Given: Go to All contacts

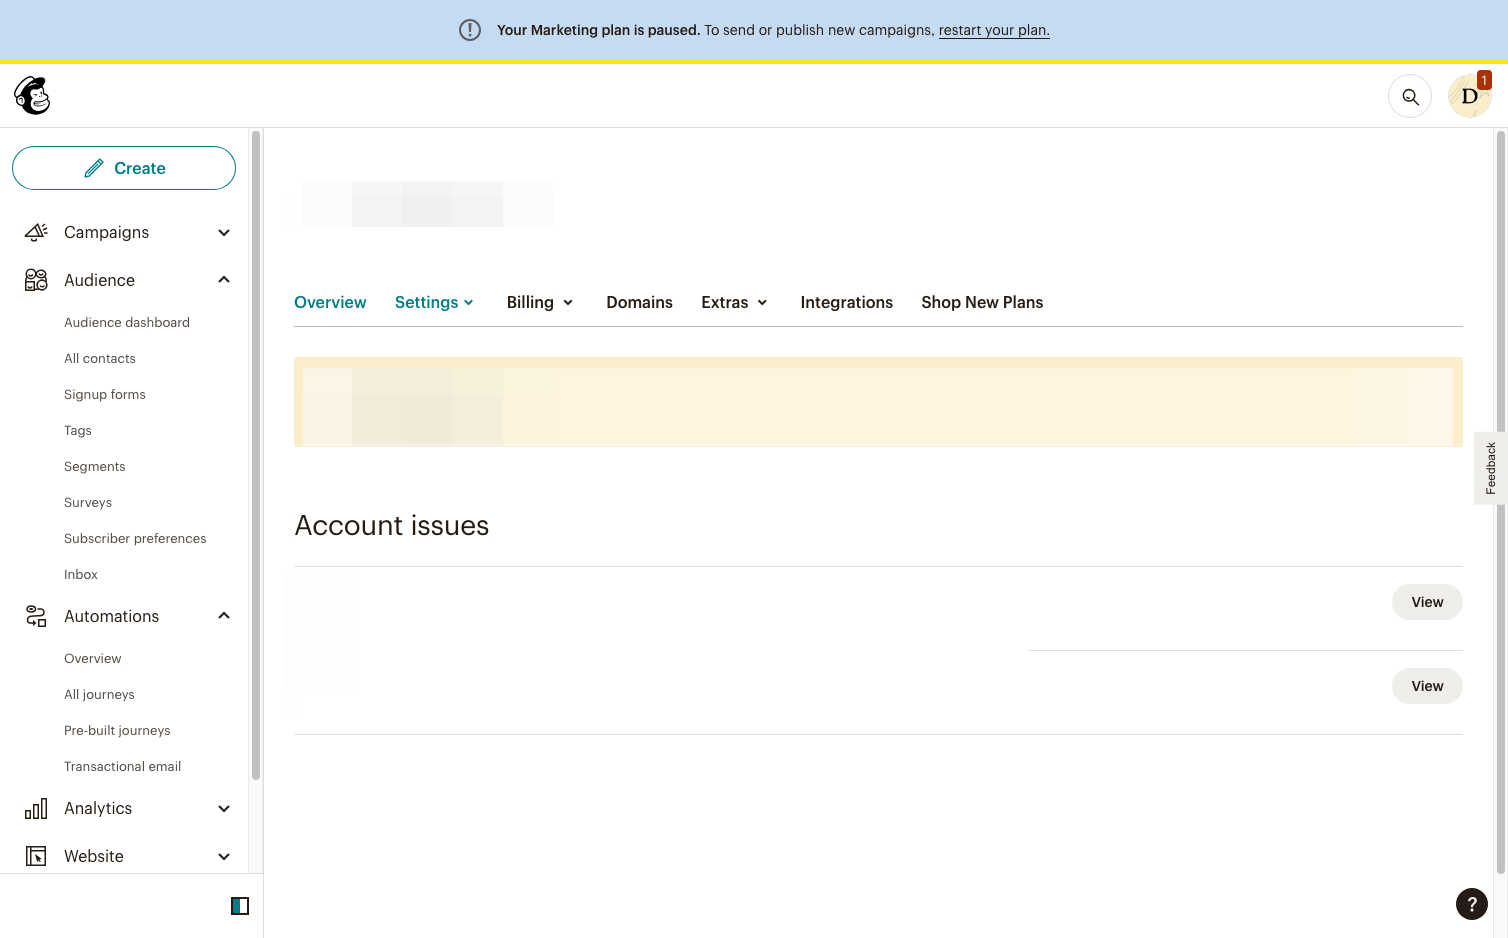Looking at the screenshot, I should point(100,358).
